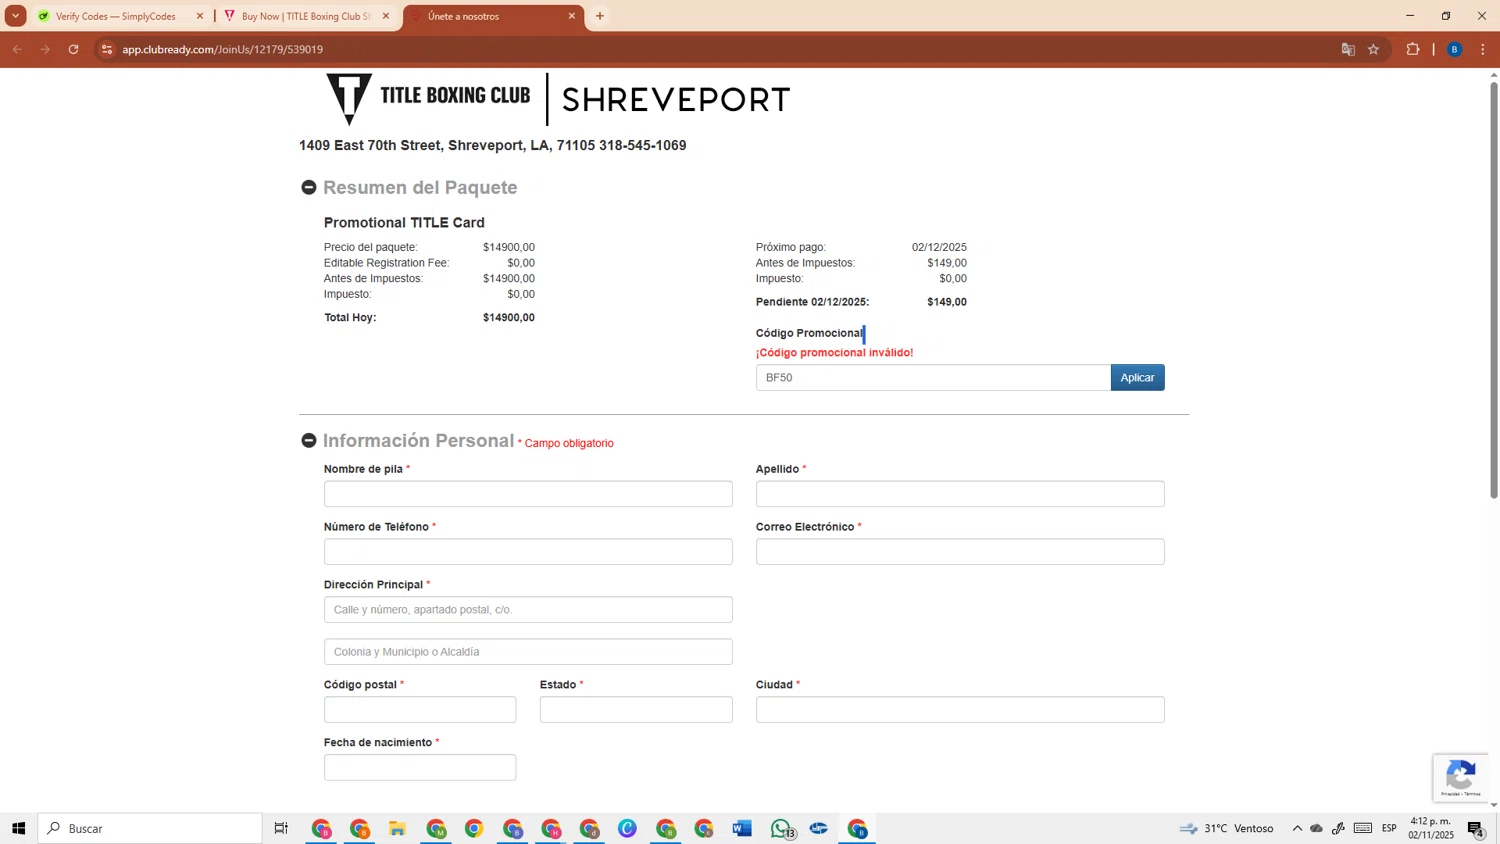View site information icon in address bar

[107, 49]
